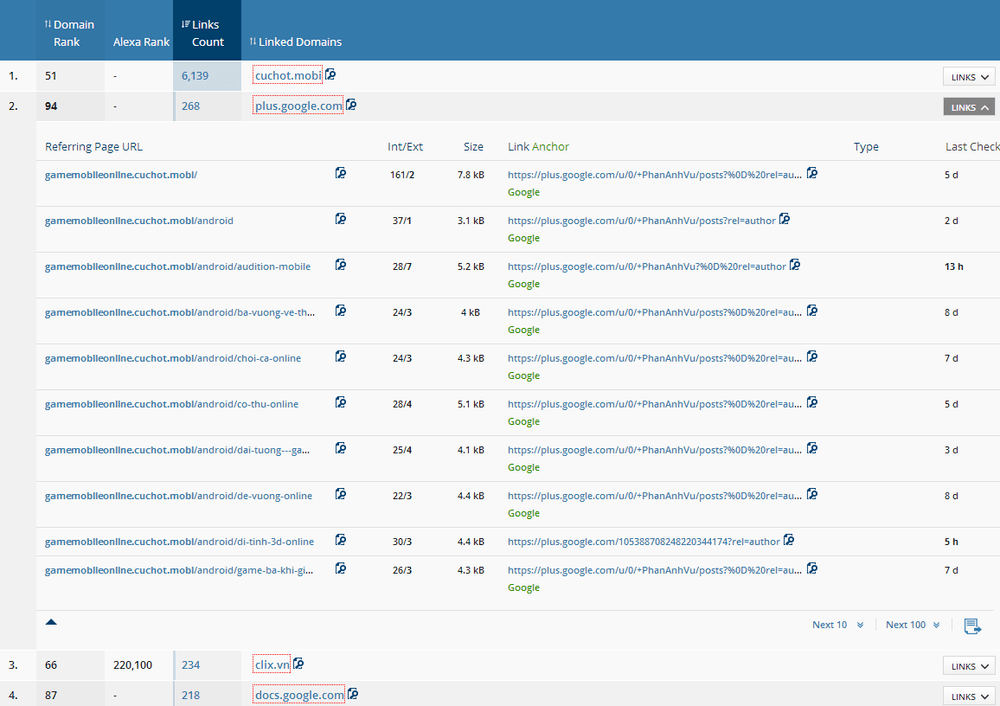
Task: Export the links list using the export icon
Action: click(972, 626)
